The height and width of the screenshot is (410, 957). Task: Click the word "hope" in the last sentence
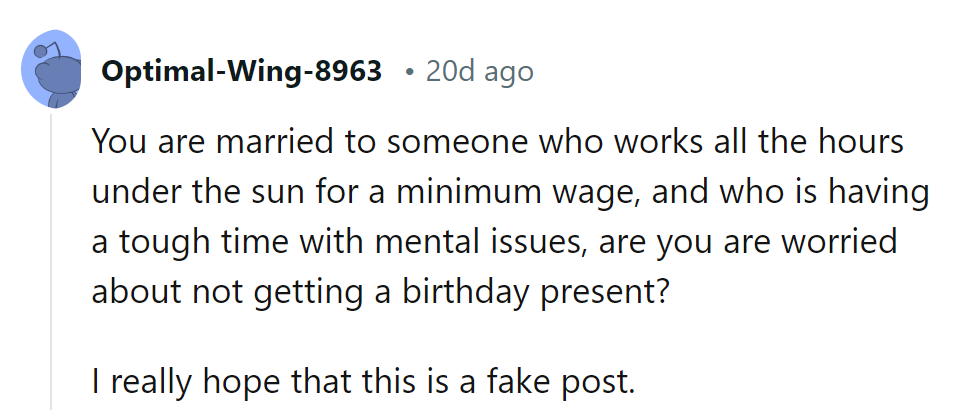(244, 382)
